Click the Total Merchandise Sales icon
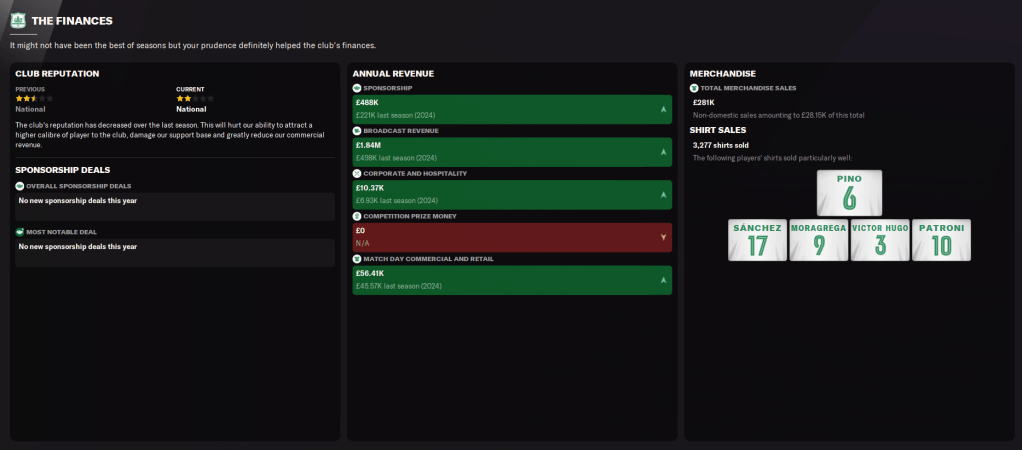The image size is (1022, 450). point(694,88)
